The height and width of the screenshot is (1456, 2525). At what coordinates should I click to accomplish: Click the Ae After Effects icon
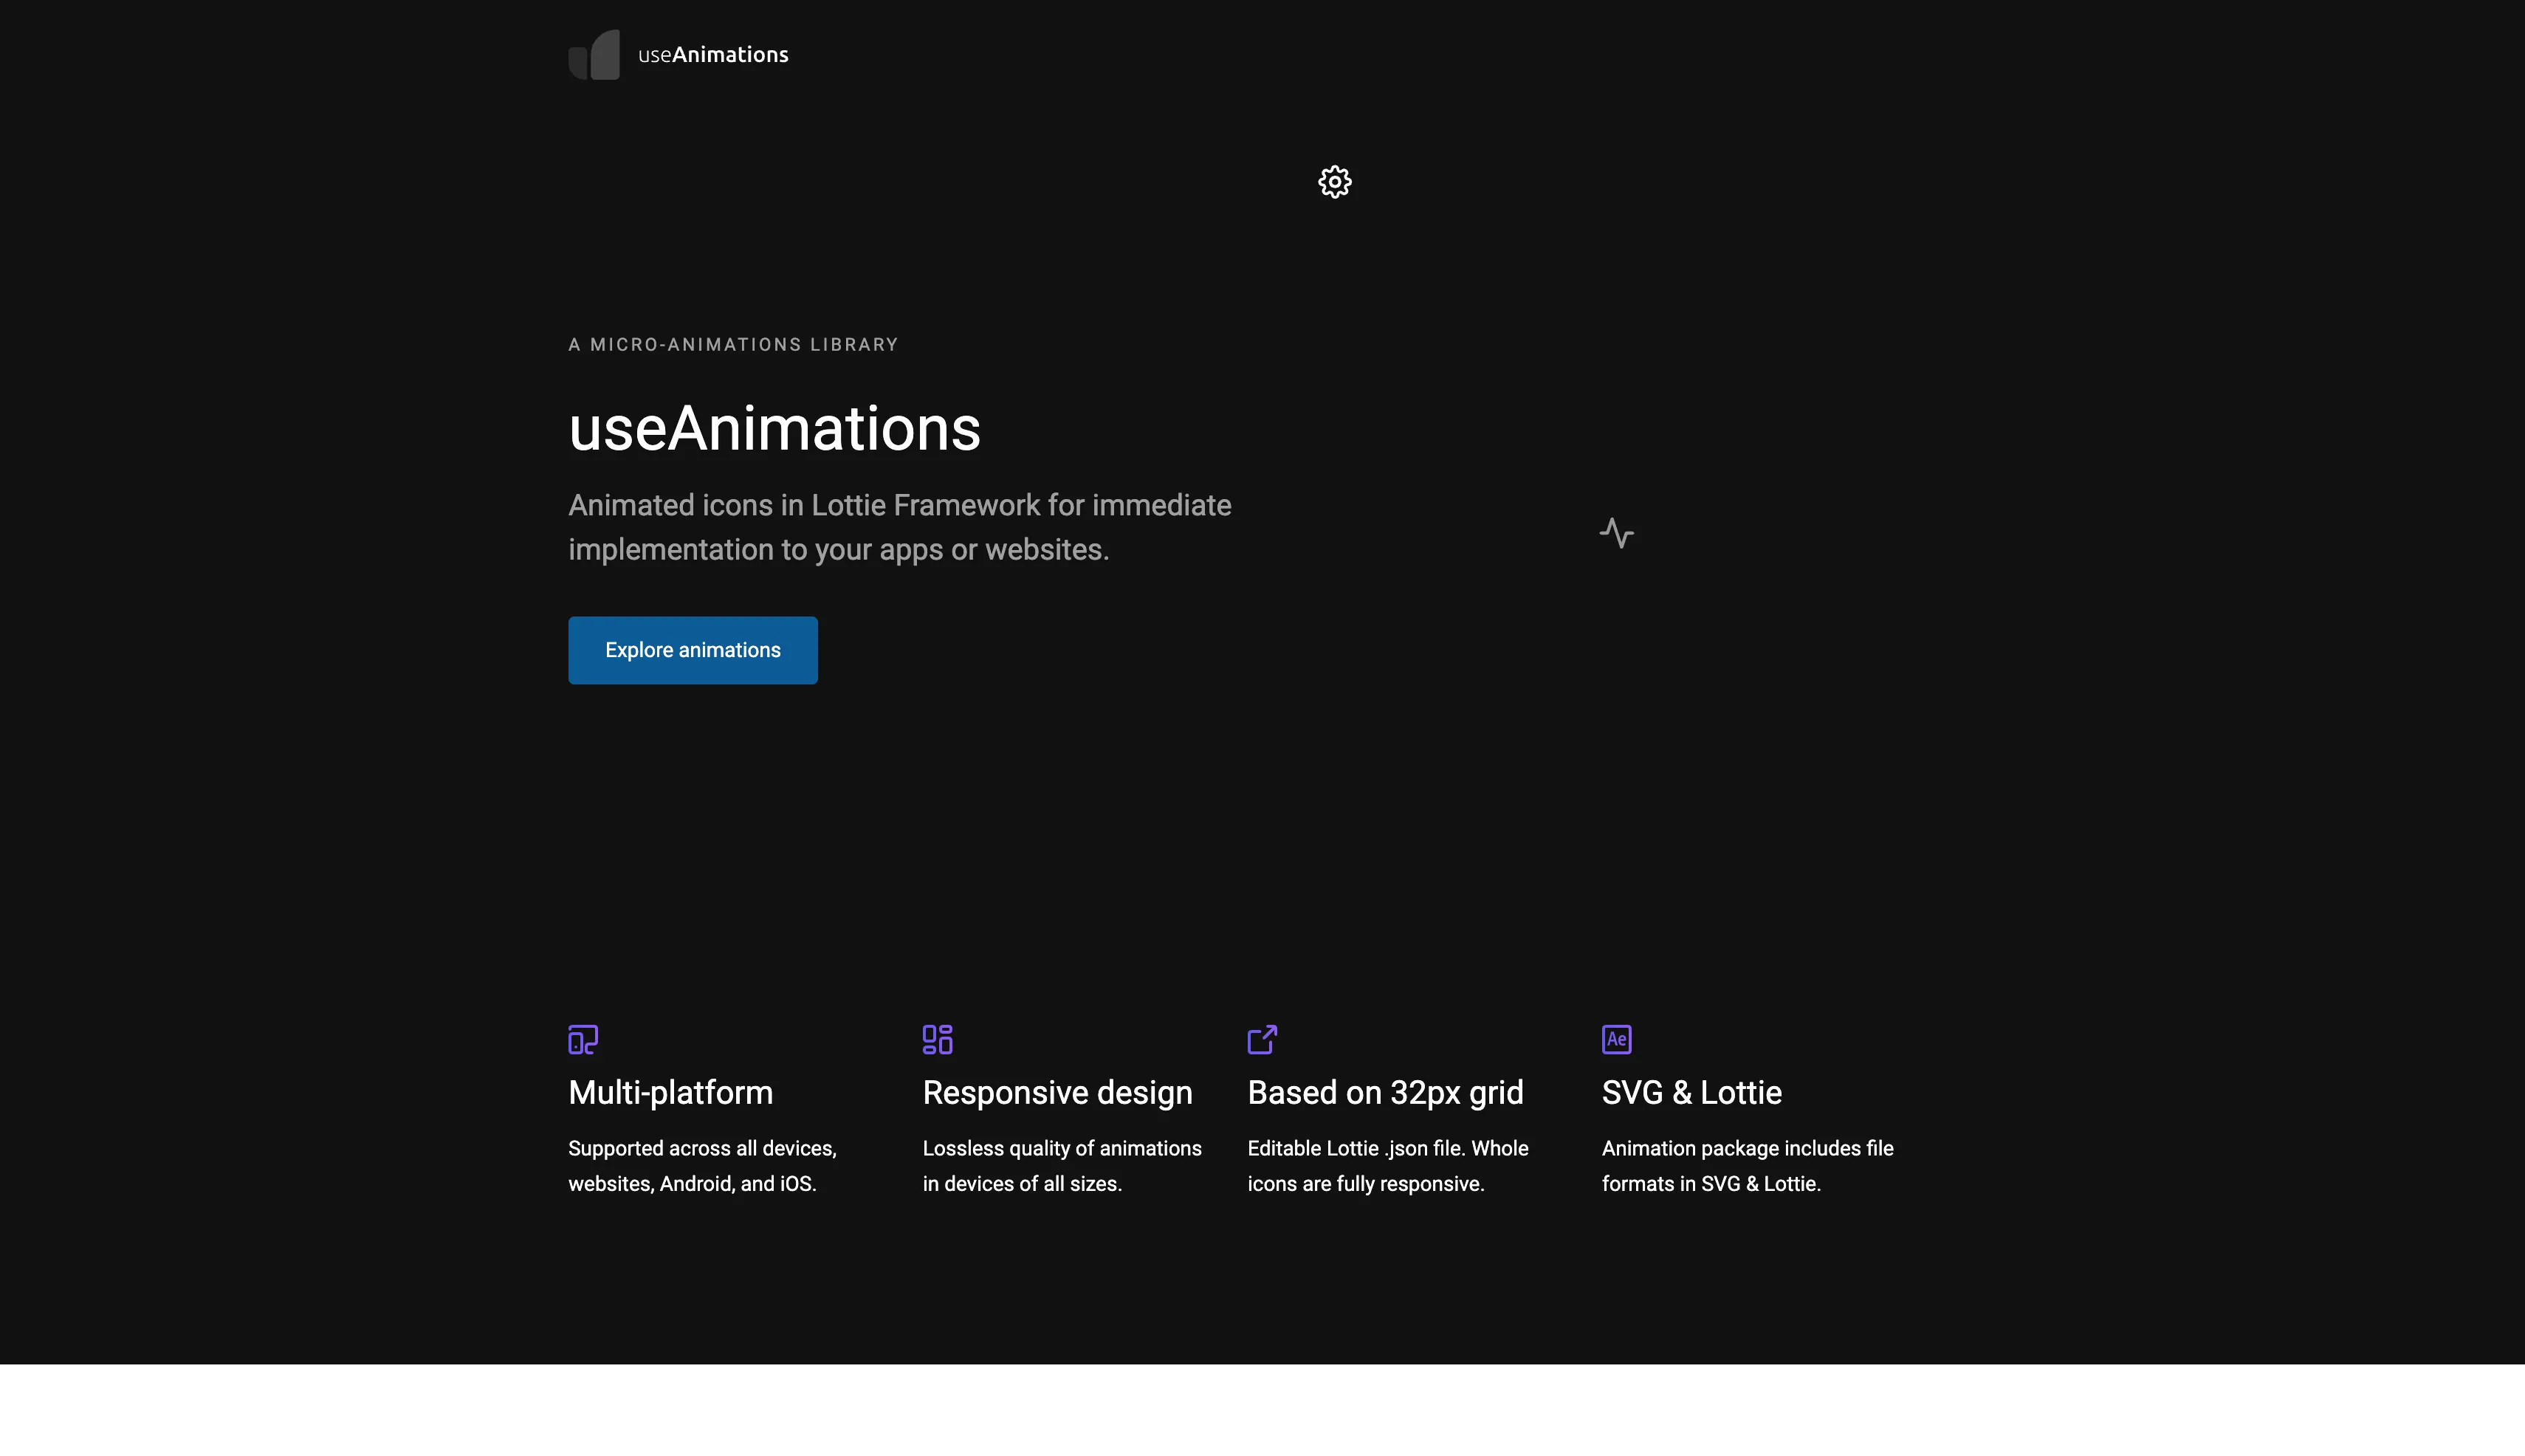click(1616, 1039)
